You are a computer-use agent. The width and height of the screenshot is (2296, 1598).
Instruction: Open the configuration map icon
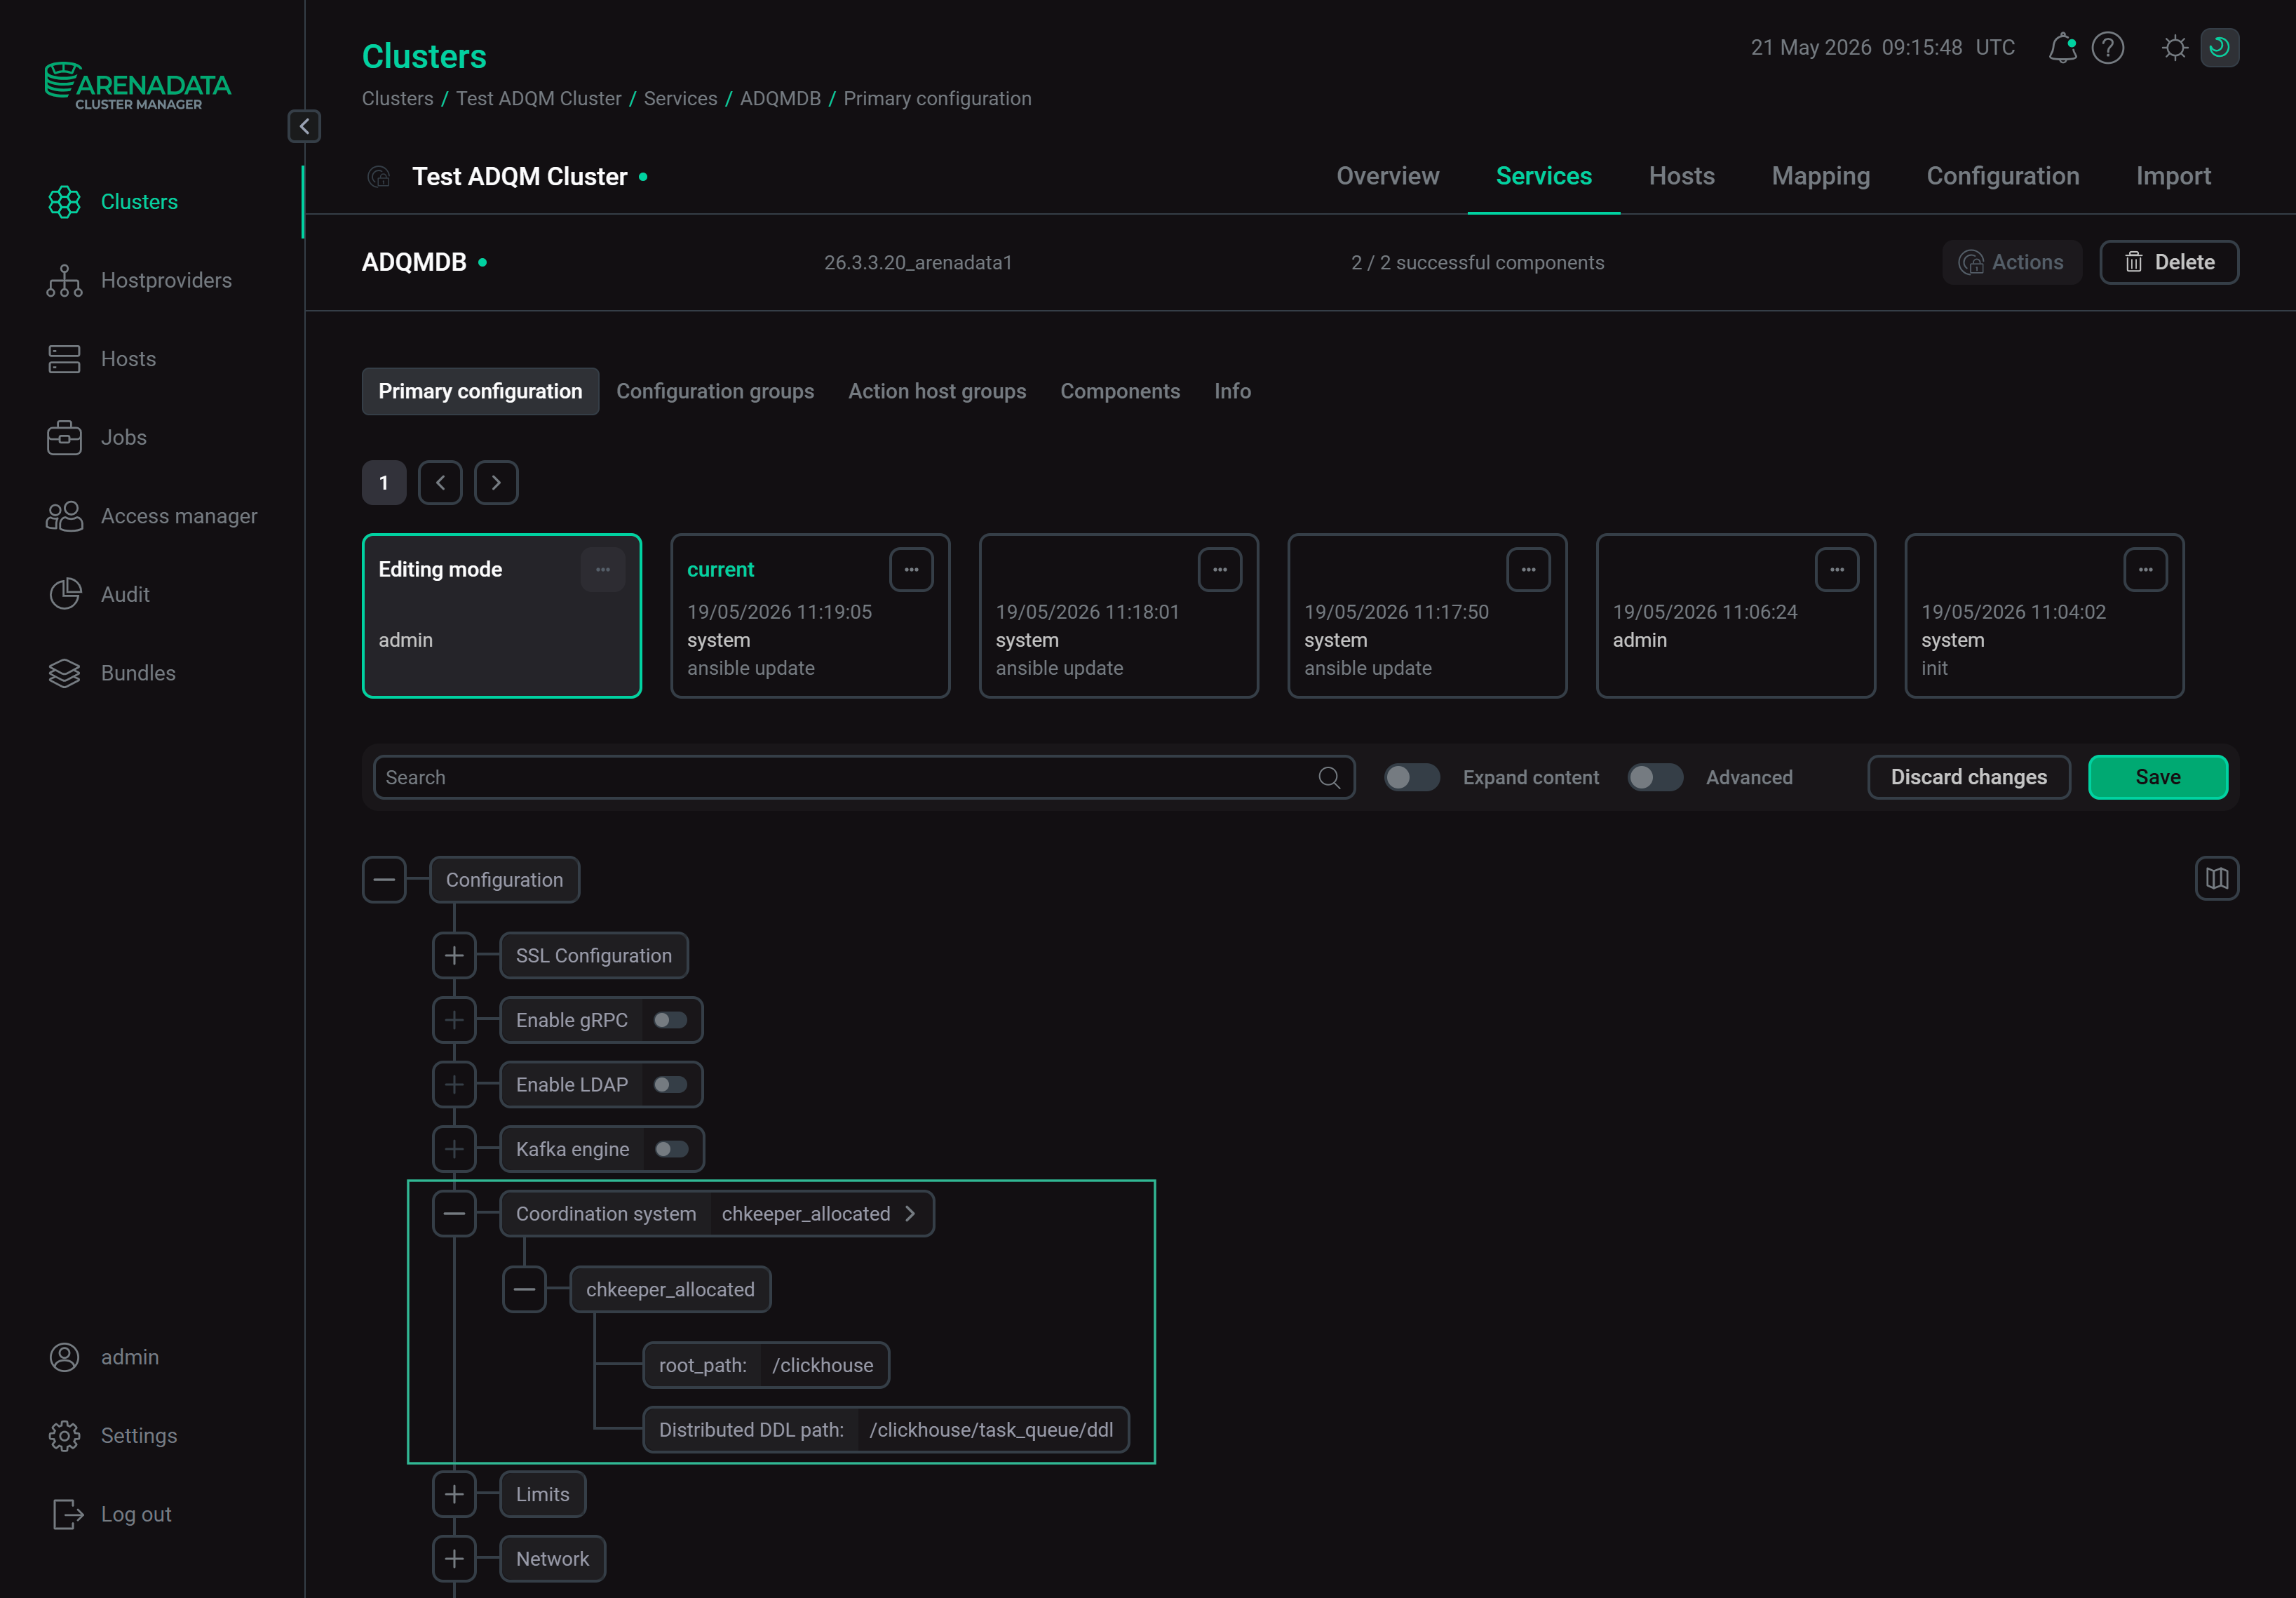(2217, 878)
